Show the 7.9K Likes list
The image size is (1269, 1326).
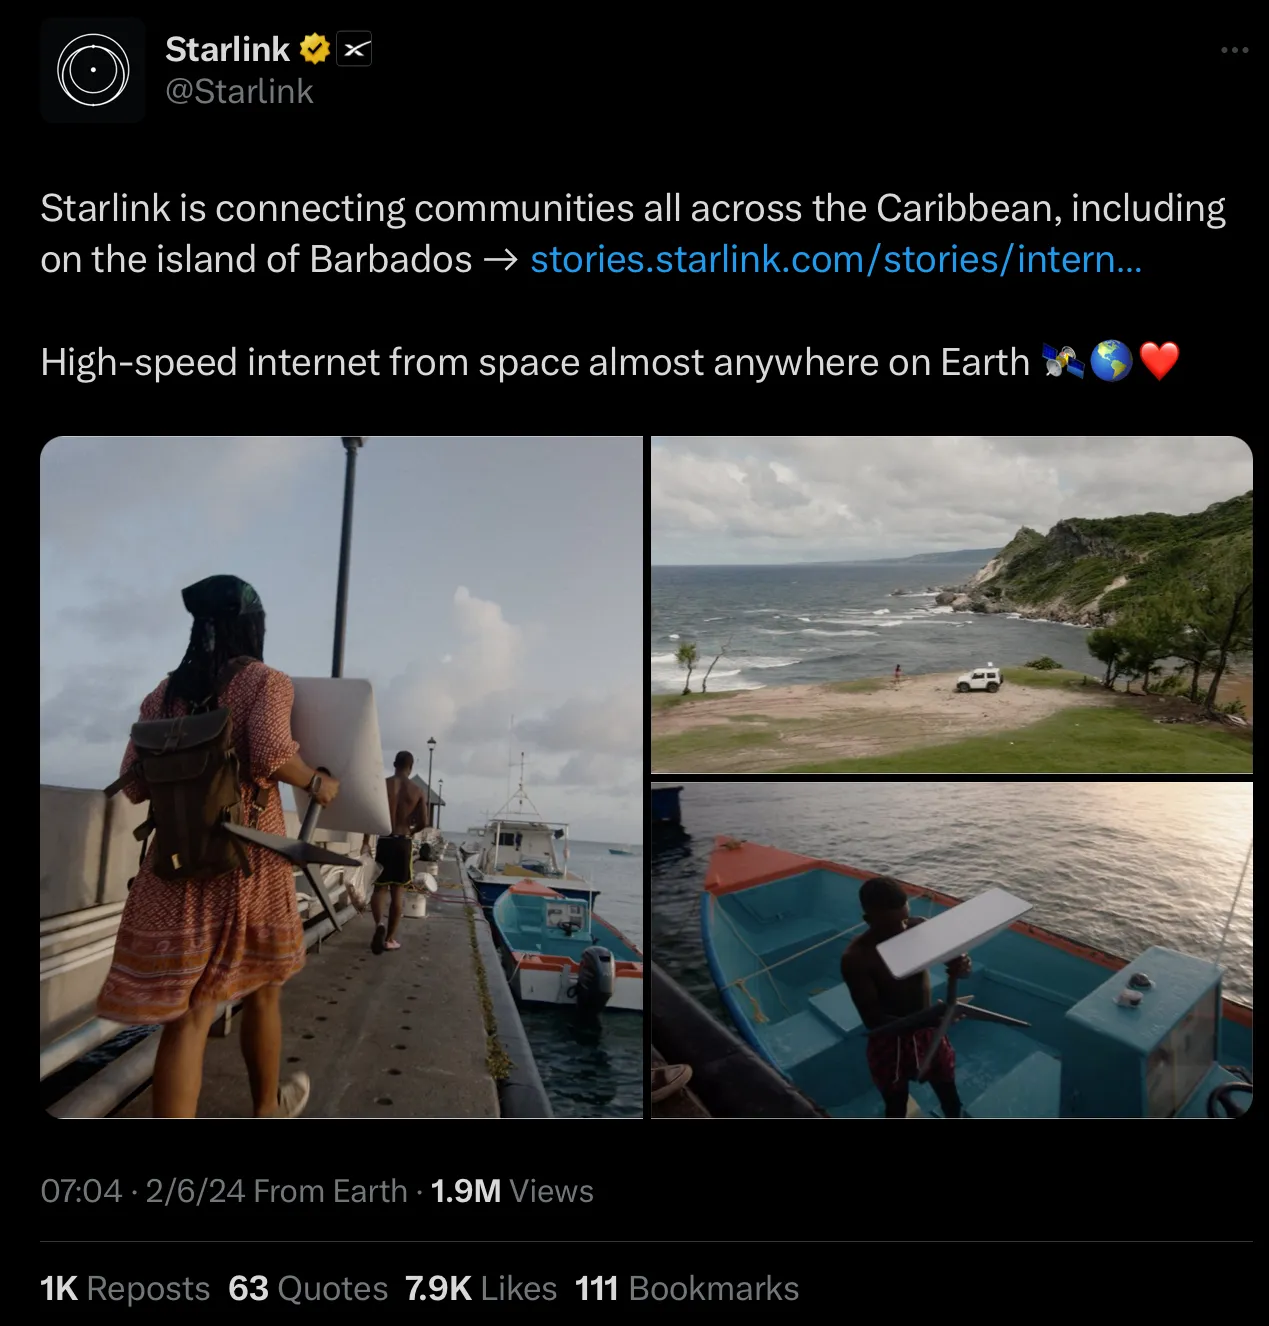pyautogui.click(x=481, y=1289)
